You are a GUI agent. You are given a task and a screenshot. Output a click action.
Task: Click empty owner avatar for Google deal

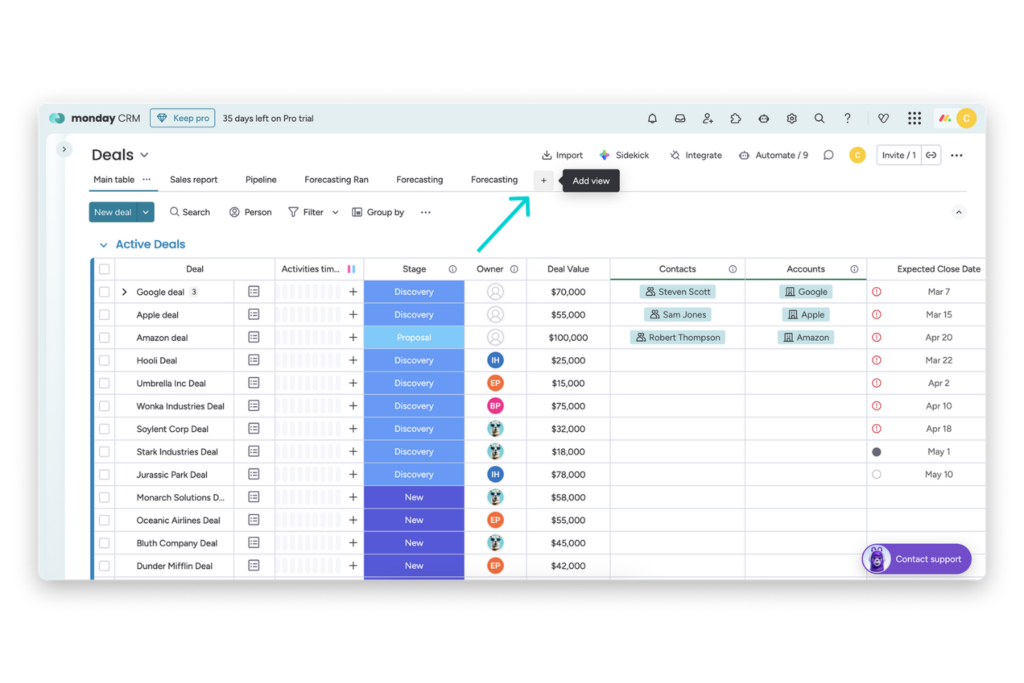coord(496,292)
